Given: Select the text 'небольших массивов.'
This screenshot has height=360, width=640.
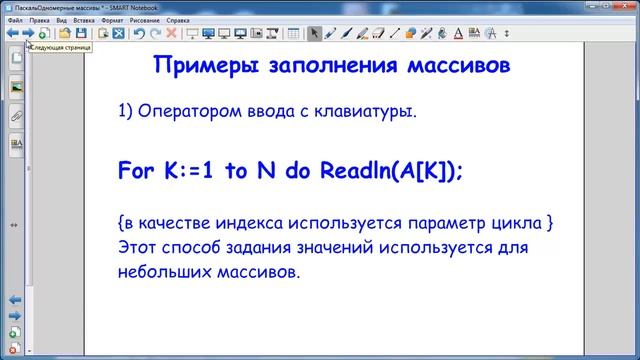Looking at the screenshot, I should pos(209,272).
